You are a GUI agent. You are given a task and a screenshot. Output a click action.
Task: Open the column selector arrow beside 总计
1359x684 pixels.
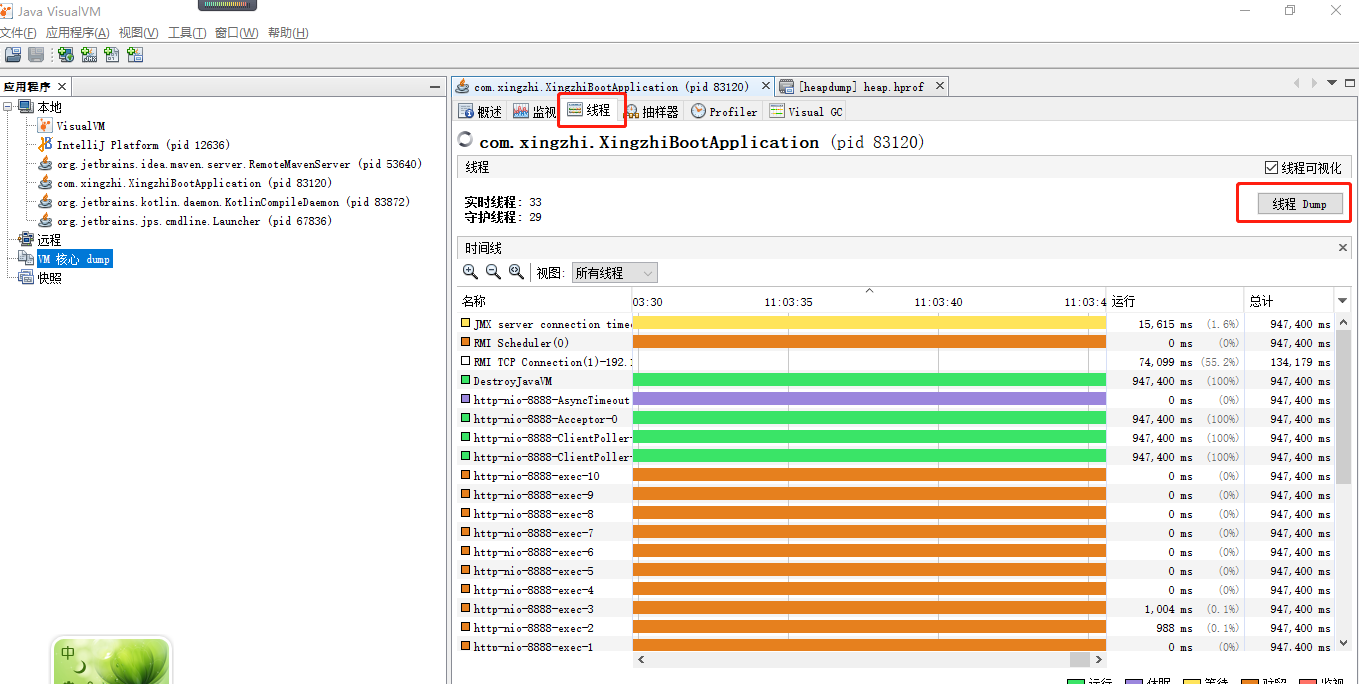1343,301
